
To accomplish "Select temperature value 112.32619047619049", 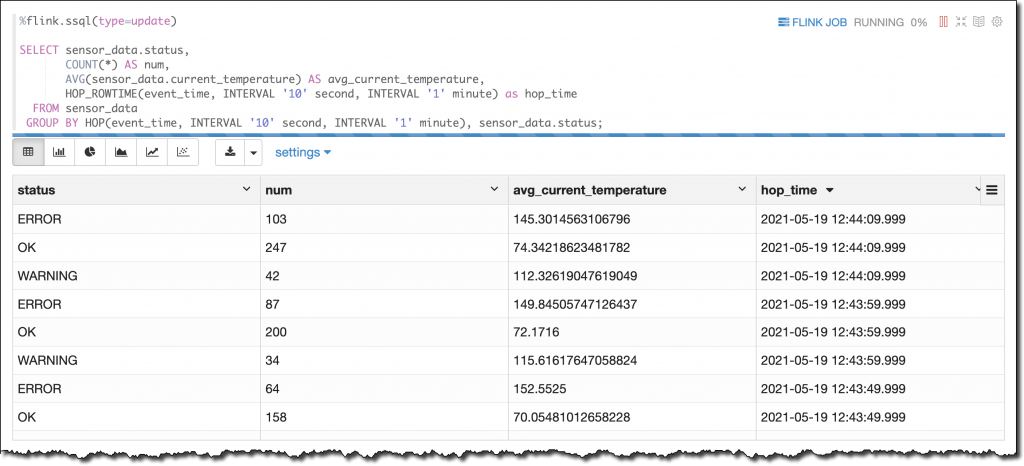I will (575, 275).
